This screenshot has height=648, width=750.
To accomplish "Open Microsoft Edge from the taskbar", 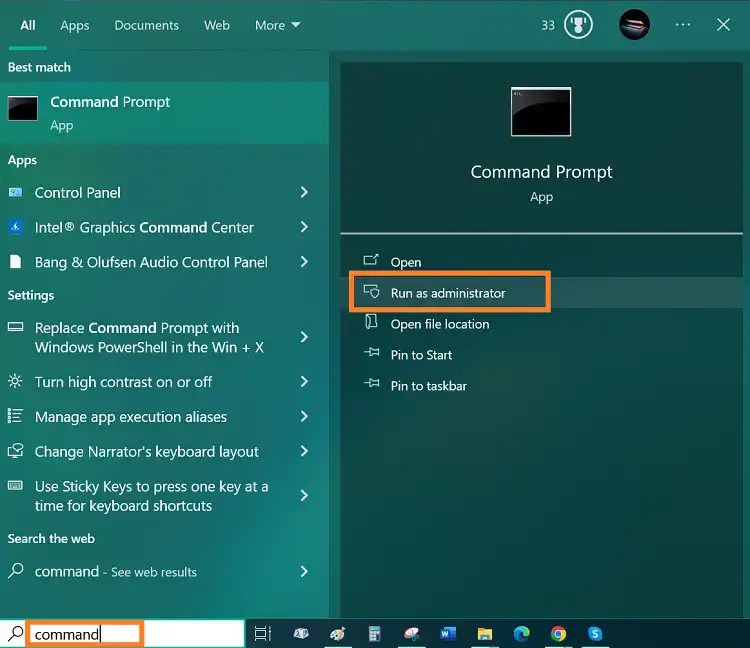I will pos(521,634).
